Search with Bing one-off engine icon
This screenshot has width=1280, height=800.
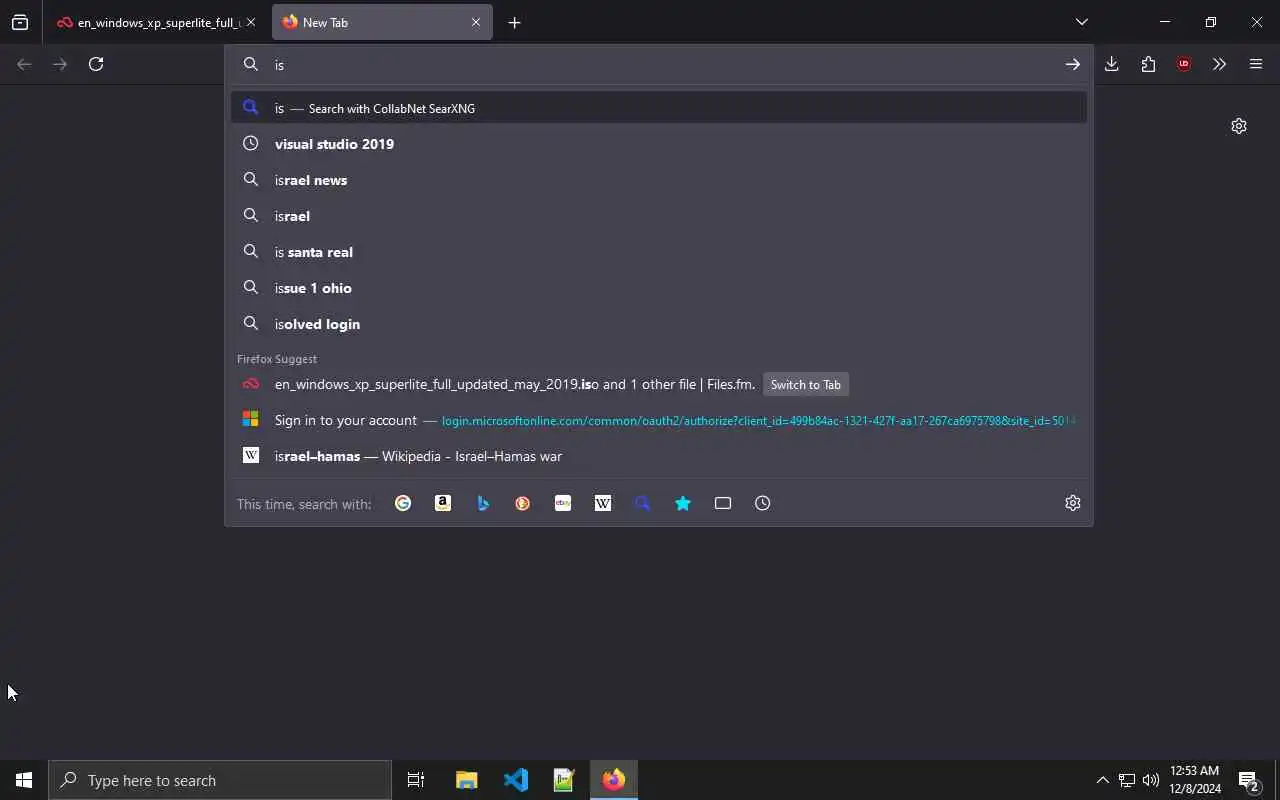[483, 503]
